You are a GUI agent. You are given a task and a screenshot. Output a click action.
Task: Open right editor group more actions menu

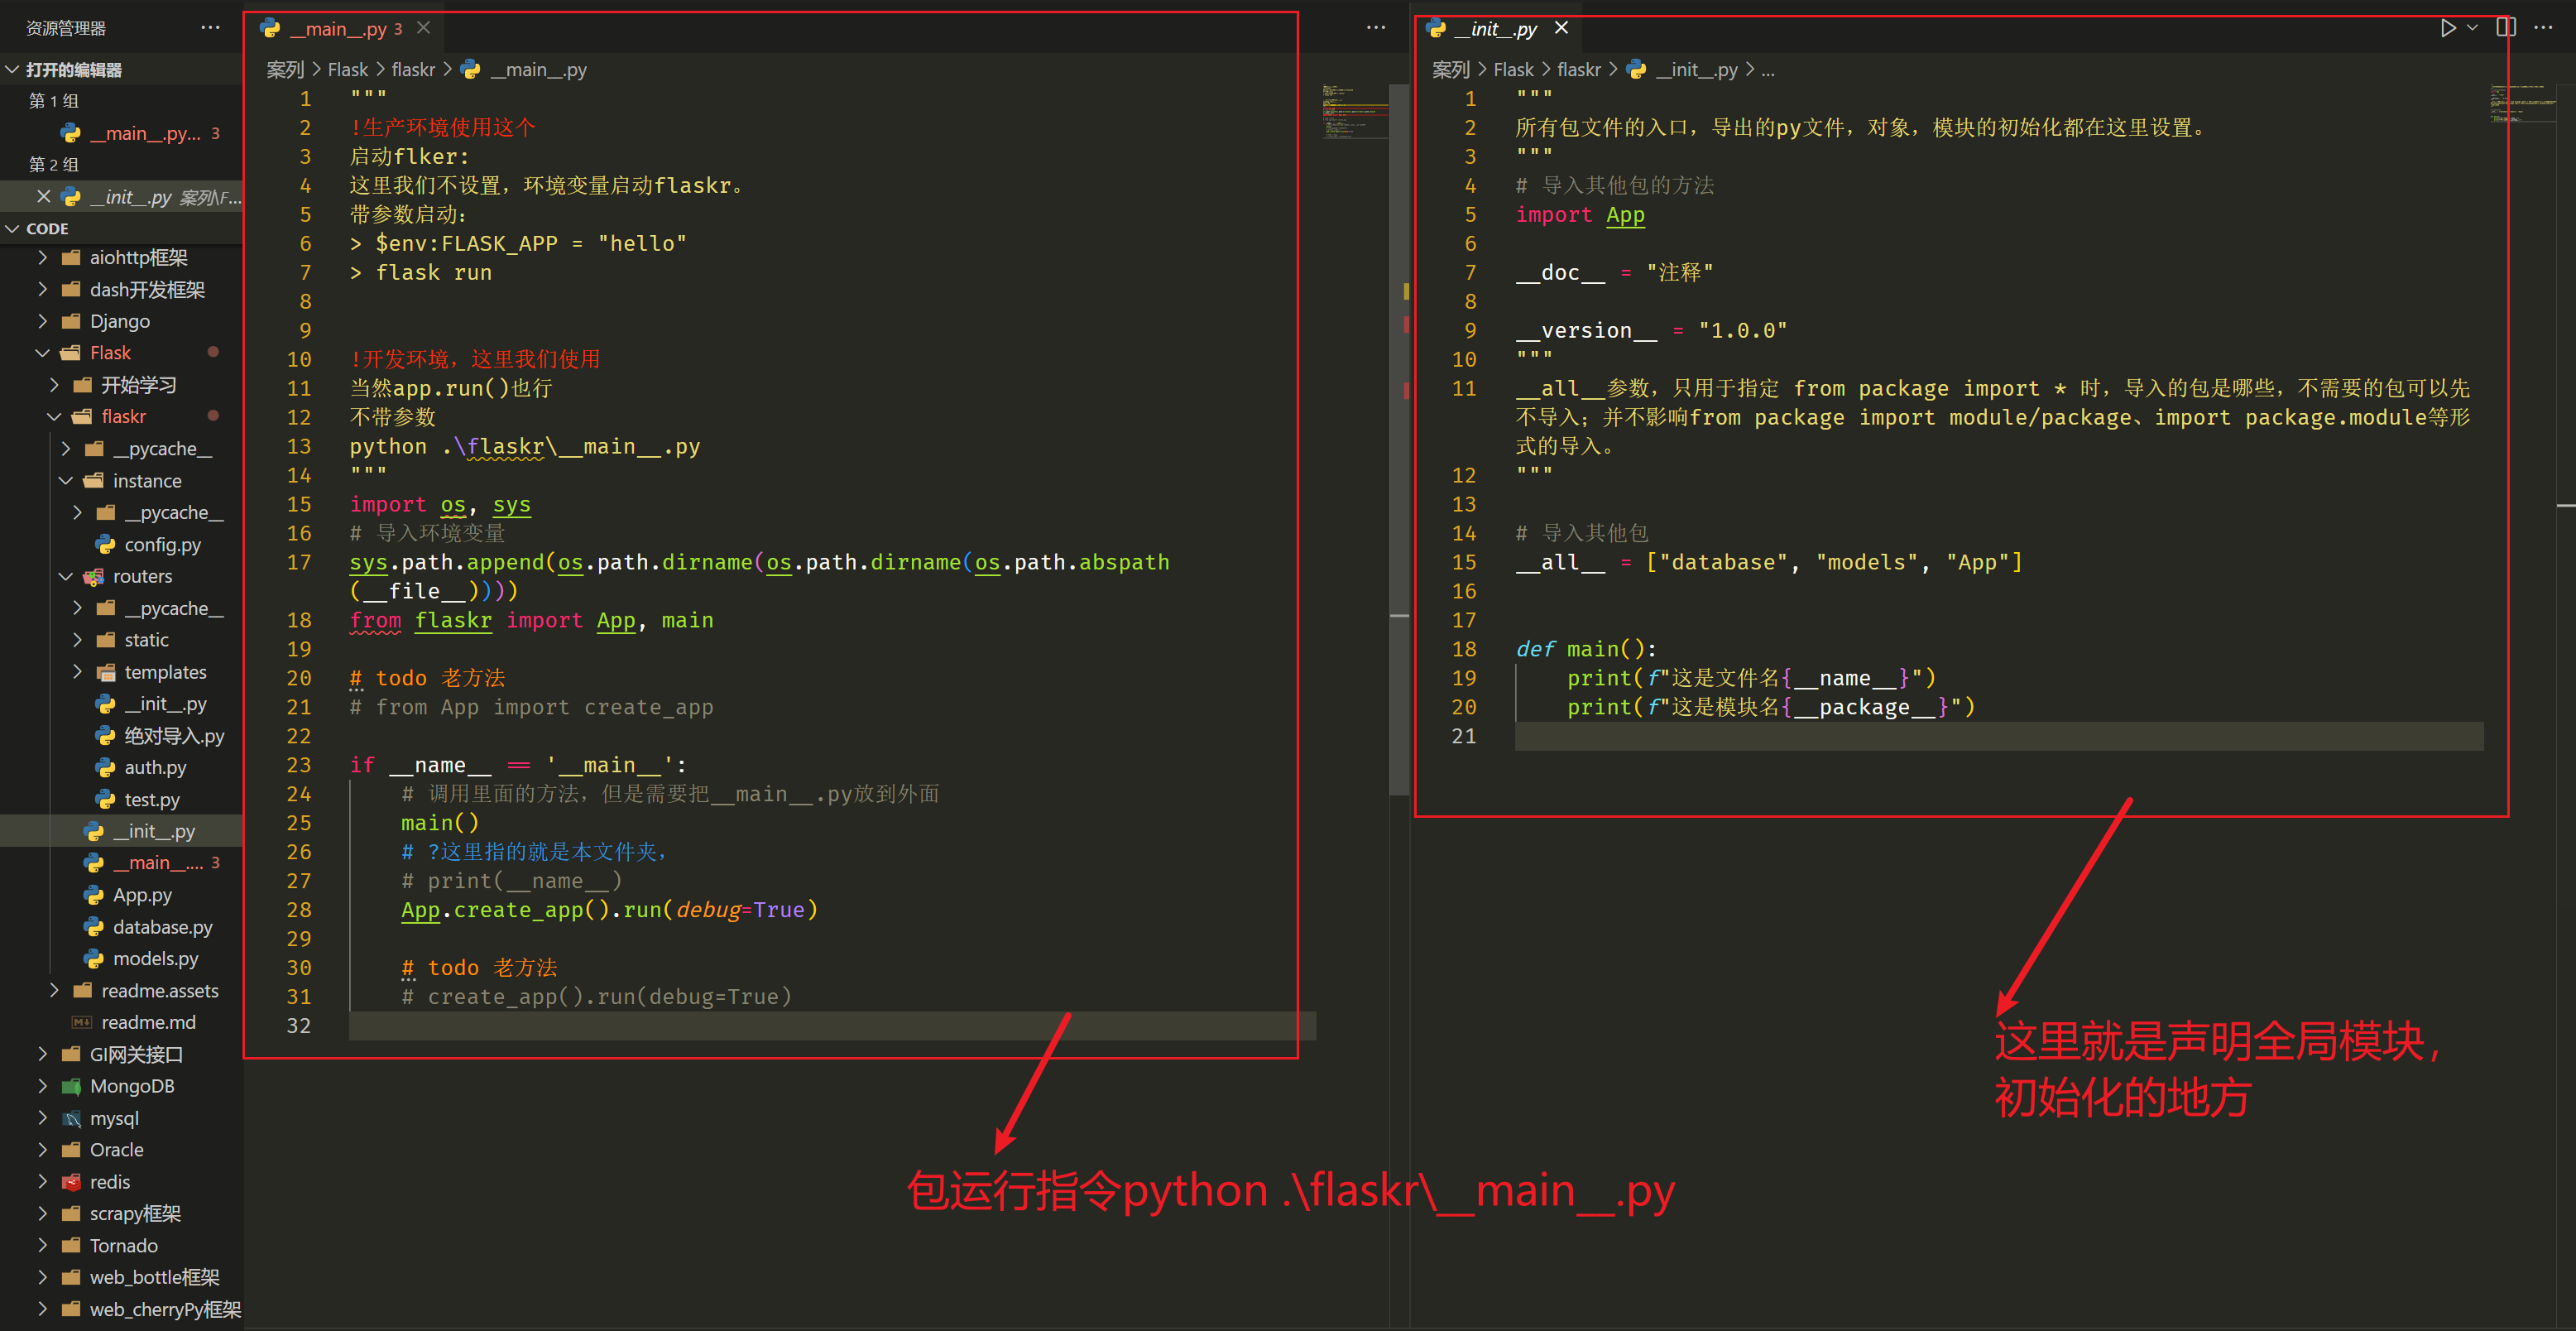(x=2544, y=28)
